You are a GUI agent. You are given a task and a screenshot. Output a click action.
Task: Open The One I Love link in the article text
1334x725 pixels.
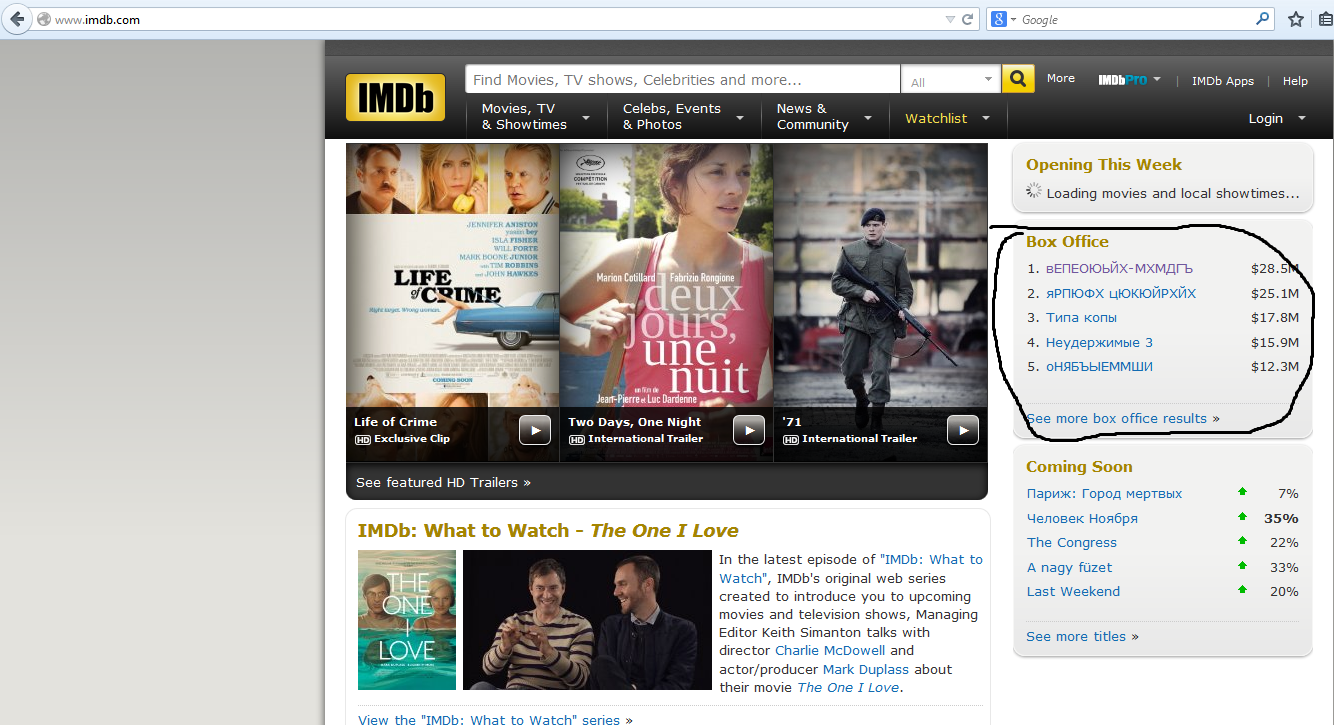click(x=848, y=688)
